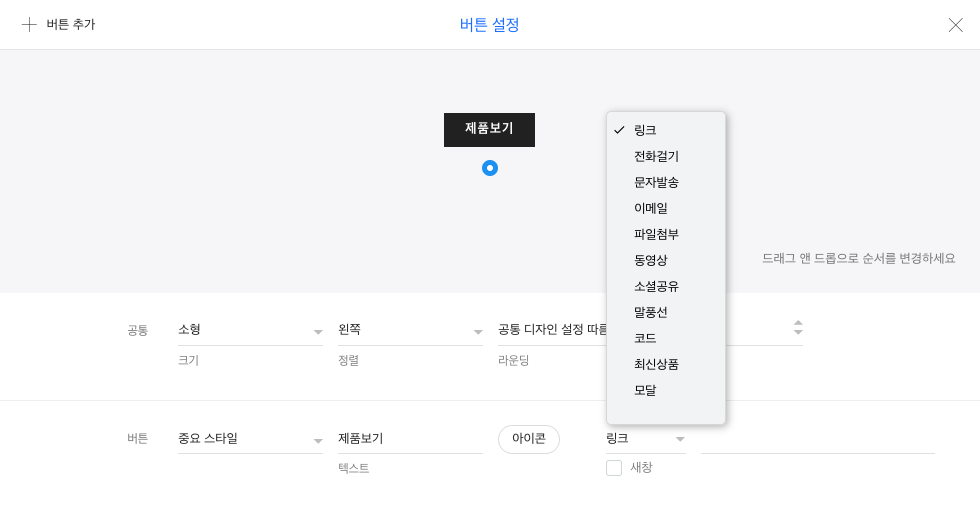The height and width of the screenshot is (510, 980).
Task: Select 동영상 from the list
Action: point(651,260)
